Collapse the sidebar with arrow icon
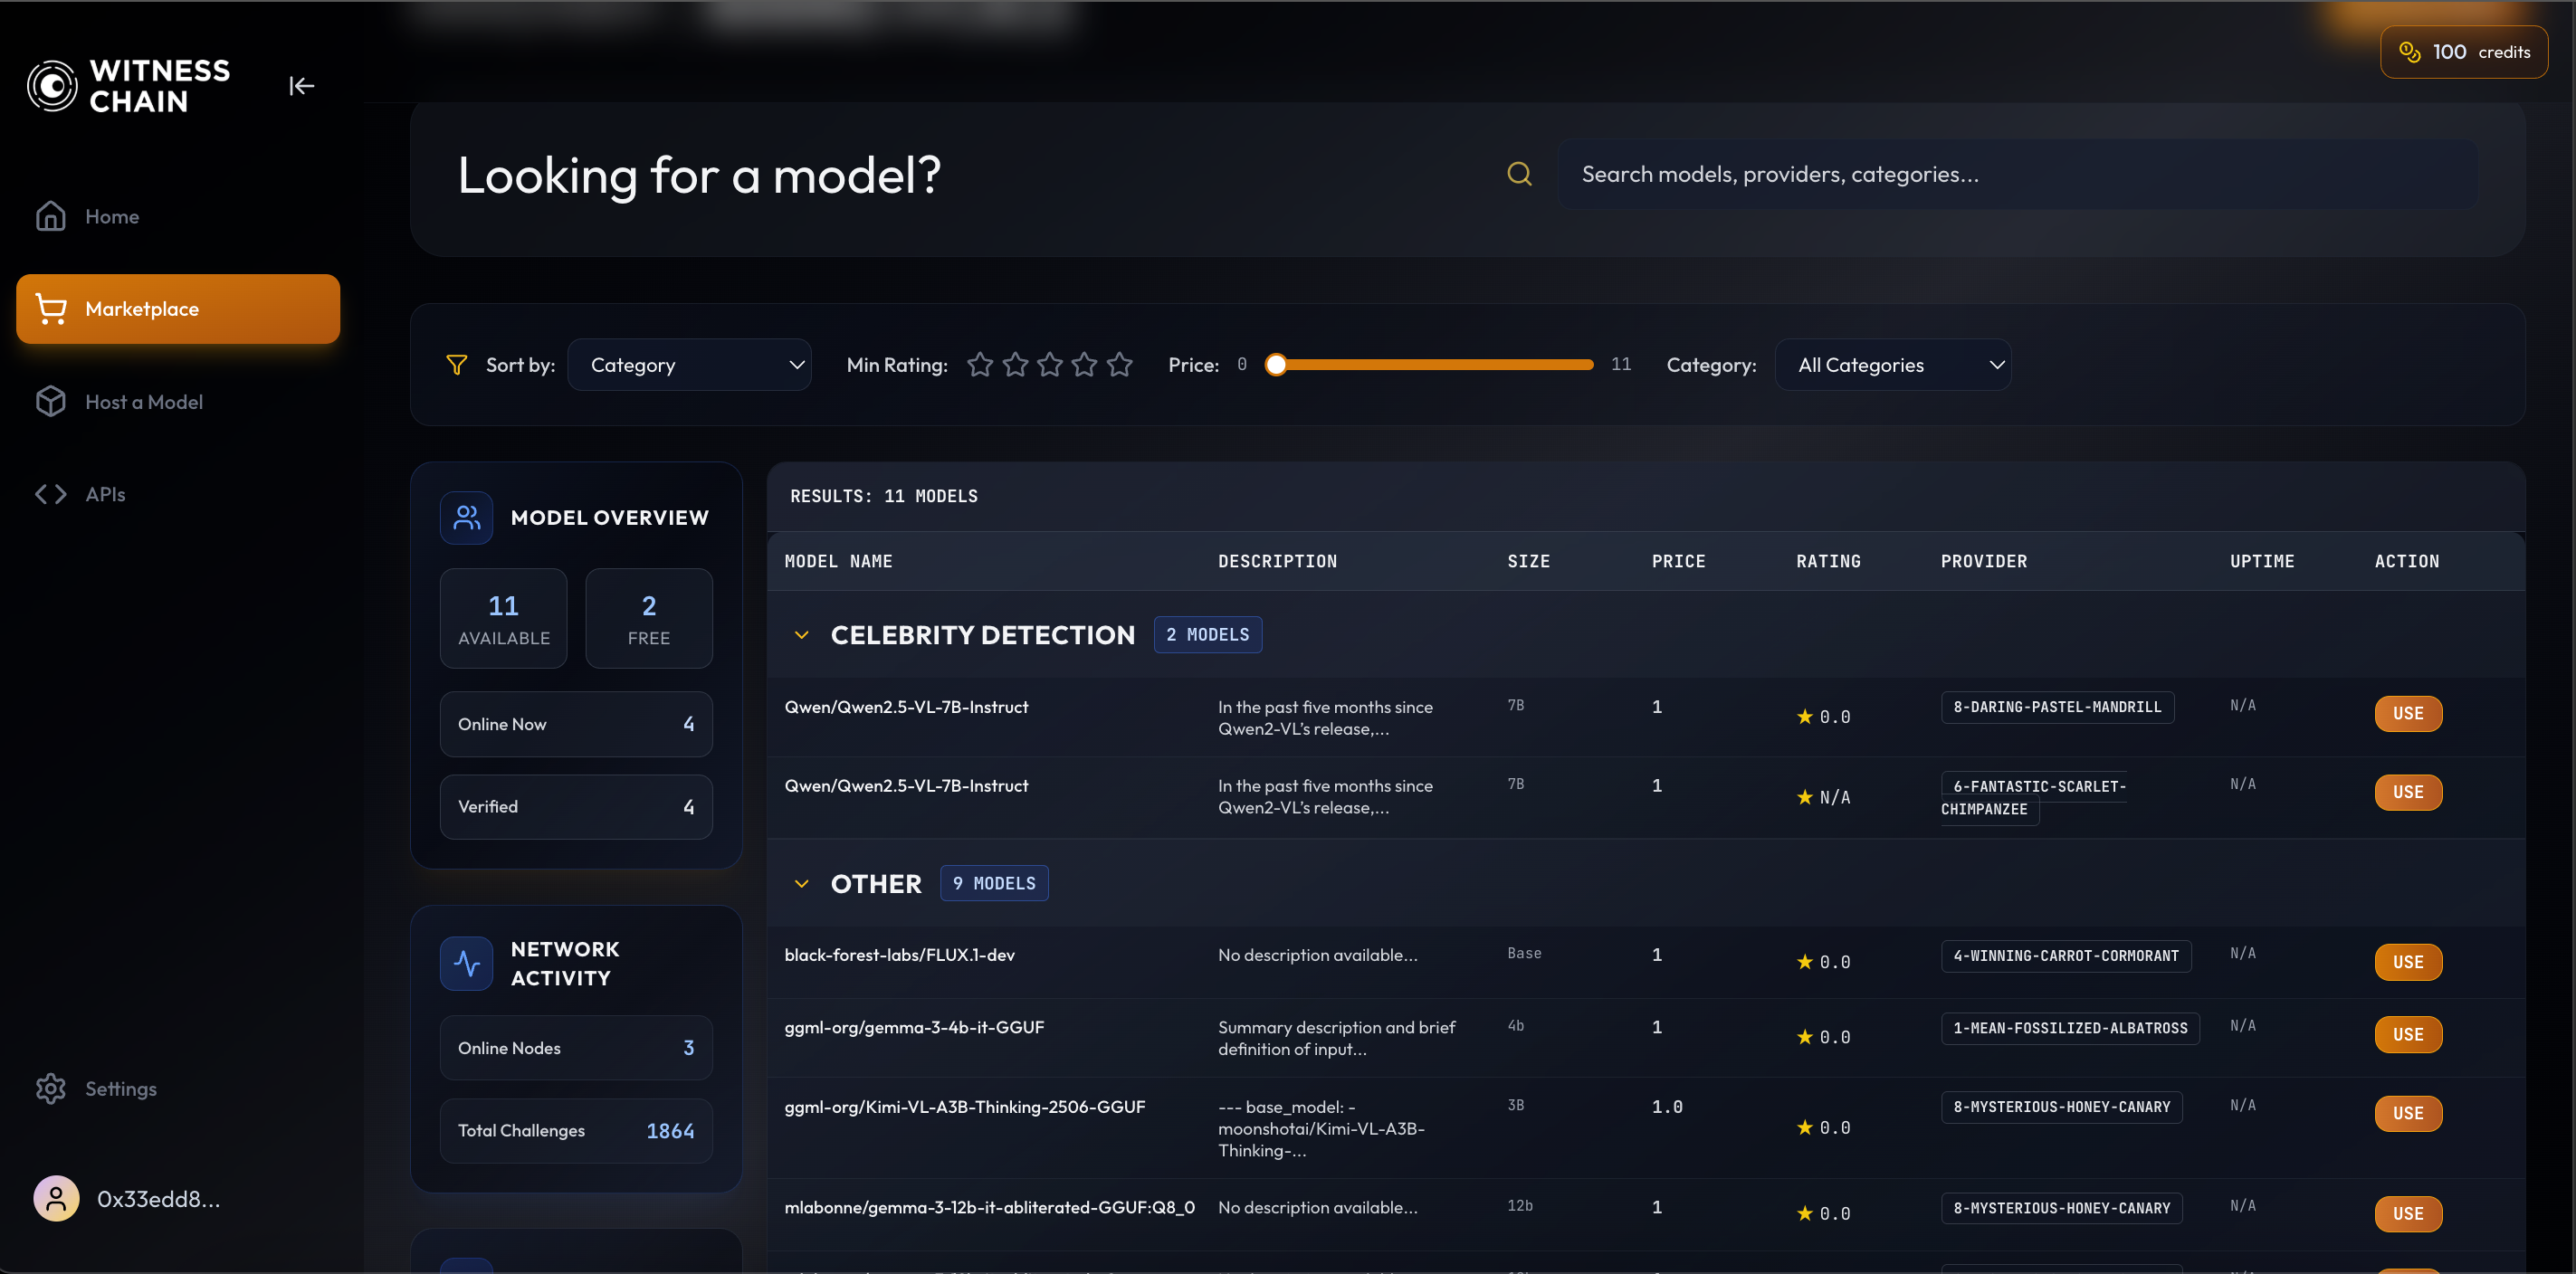The width and height of the screenshot is (2576, 1274). (301, 86)
